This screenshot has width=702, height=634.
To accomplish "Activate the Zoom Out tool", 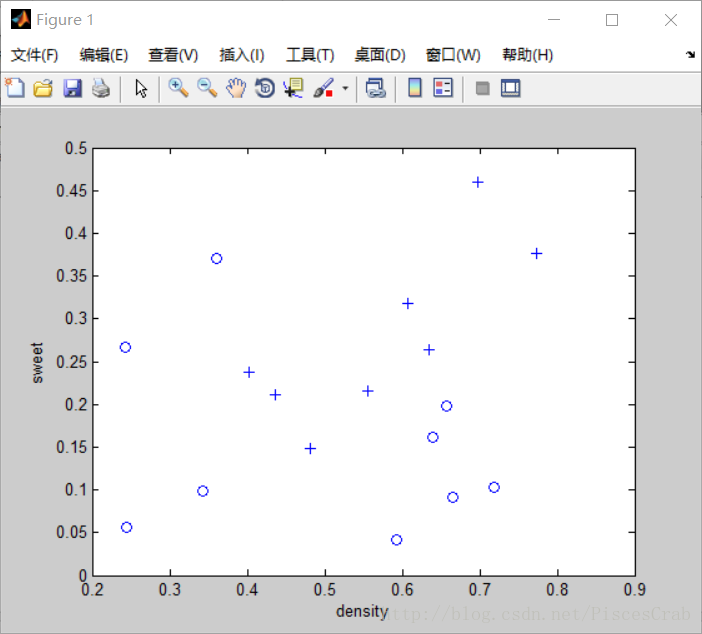I will click(207, 88).
